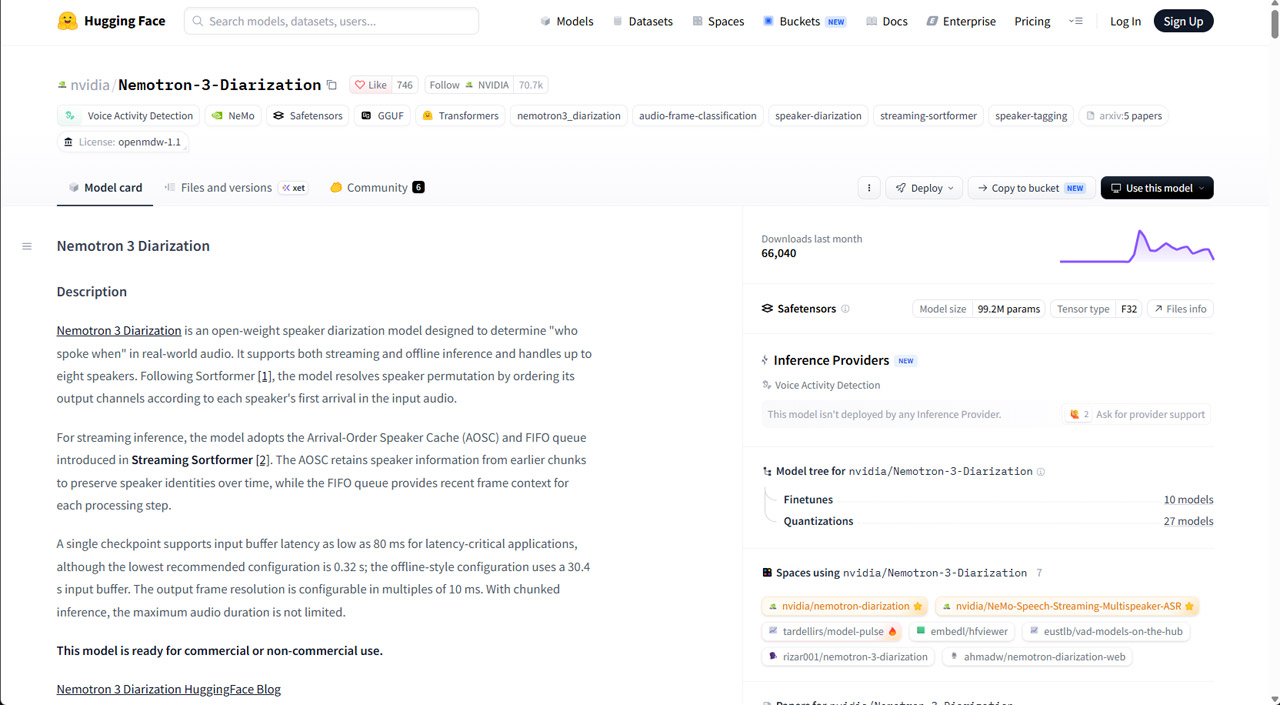Screen dimensions: 1280x705
Task: Click the Log In link
Action: tap(1125, 21)
